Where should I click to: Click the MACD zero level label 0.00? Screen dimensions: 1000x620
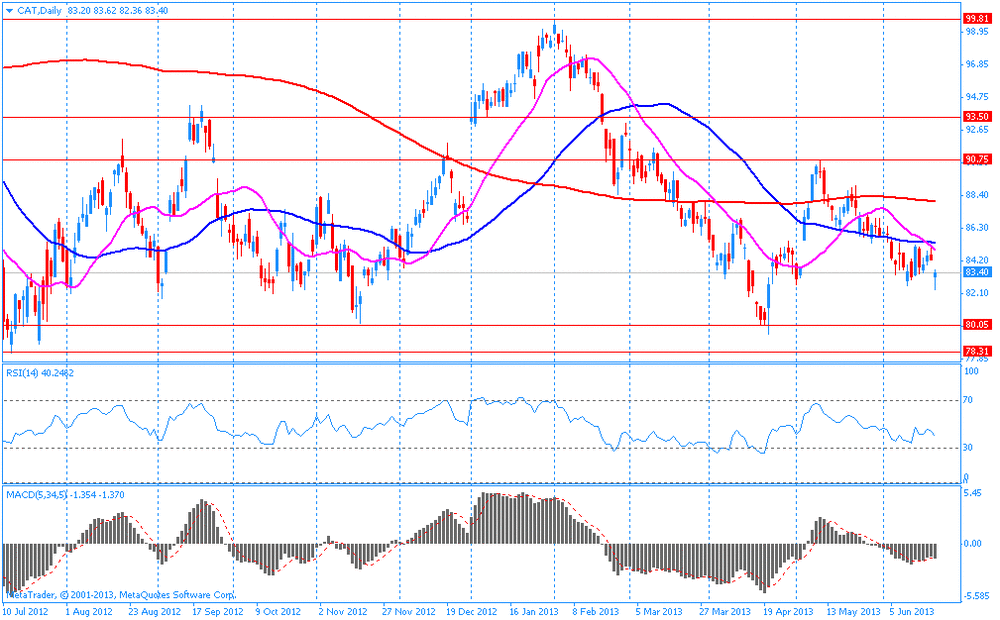(x=973, y=543)
